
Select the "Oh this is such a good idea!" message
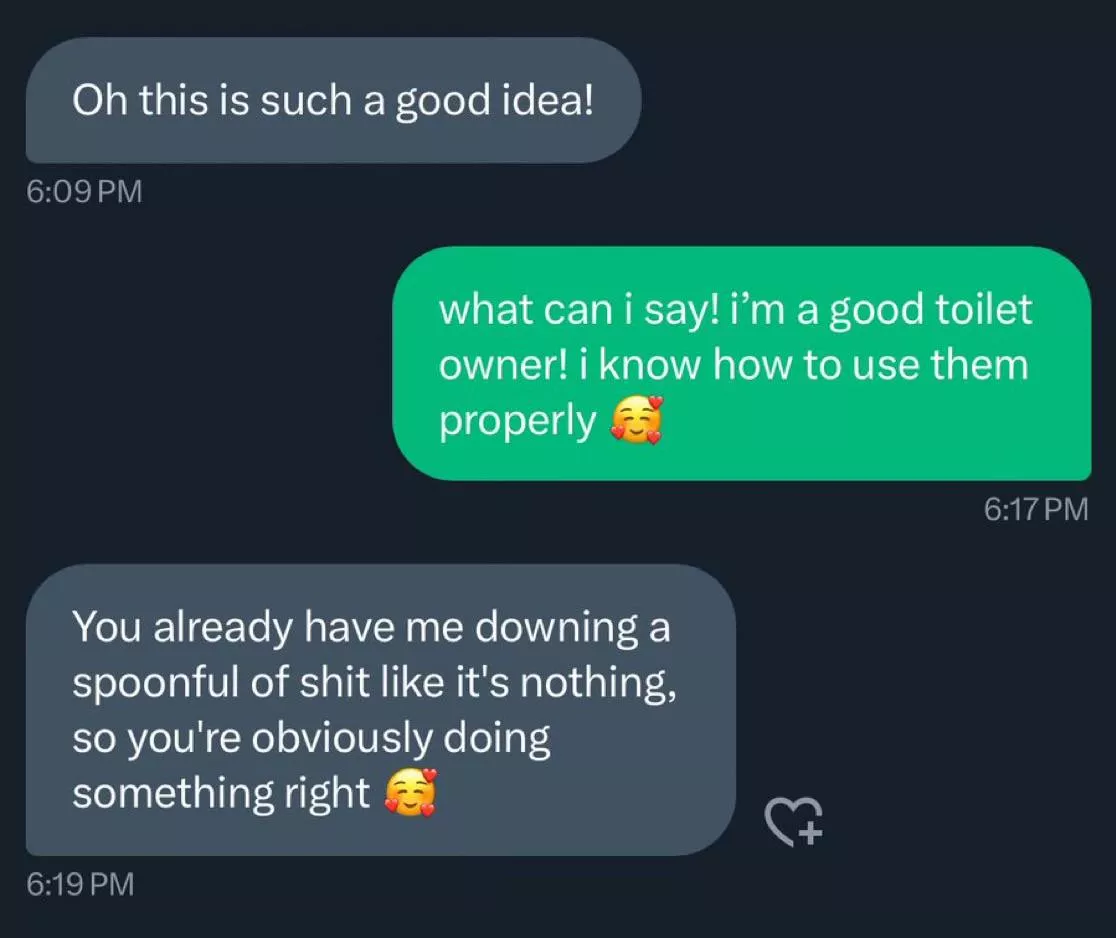332,101
